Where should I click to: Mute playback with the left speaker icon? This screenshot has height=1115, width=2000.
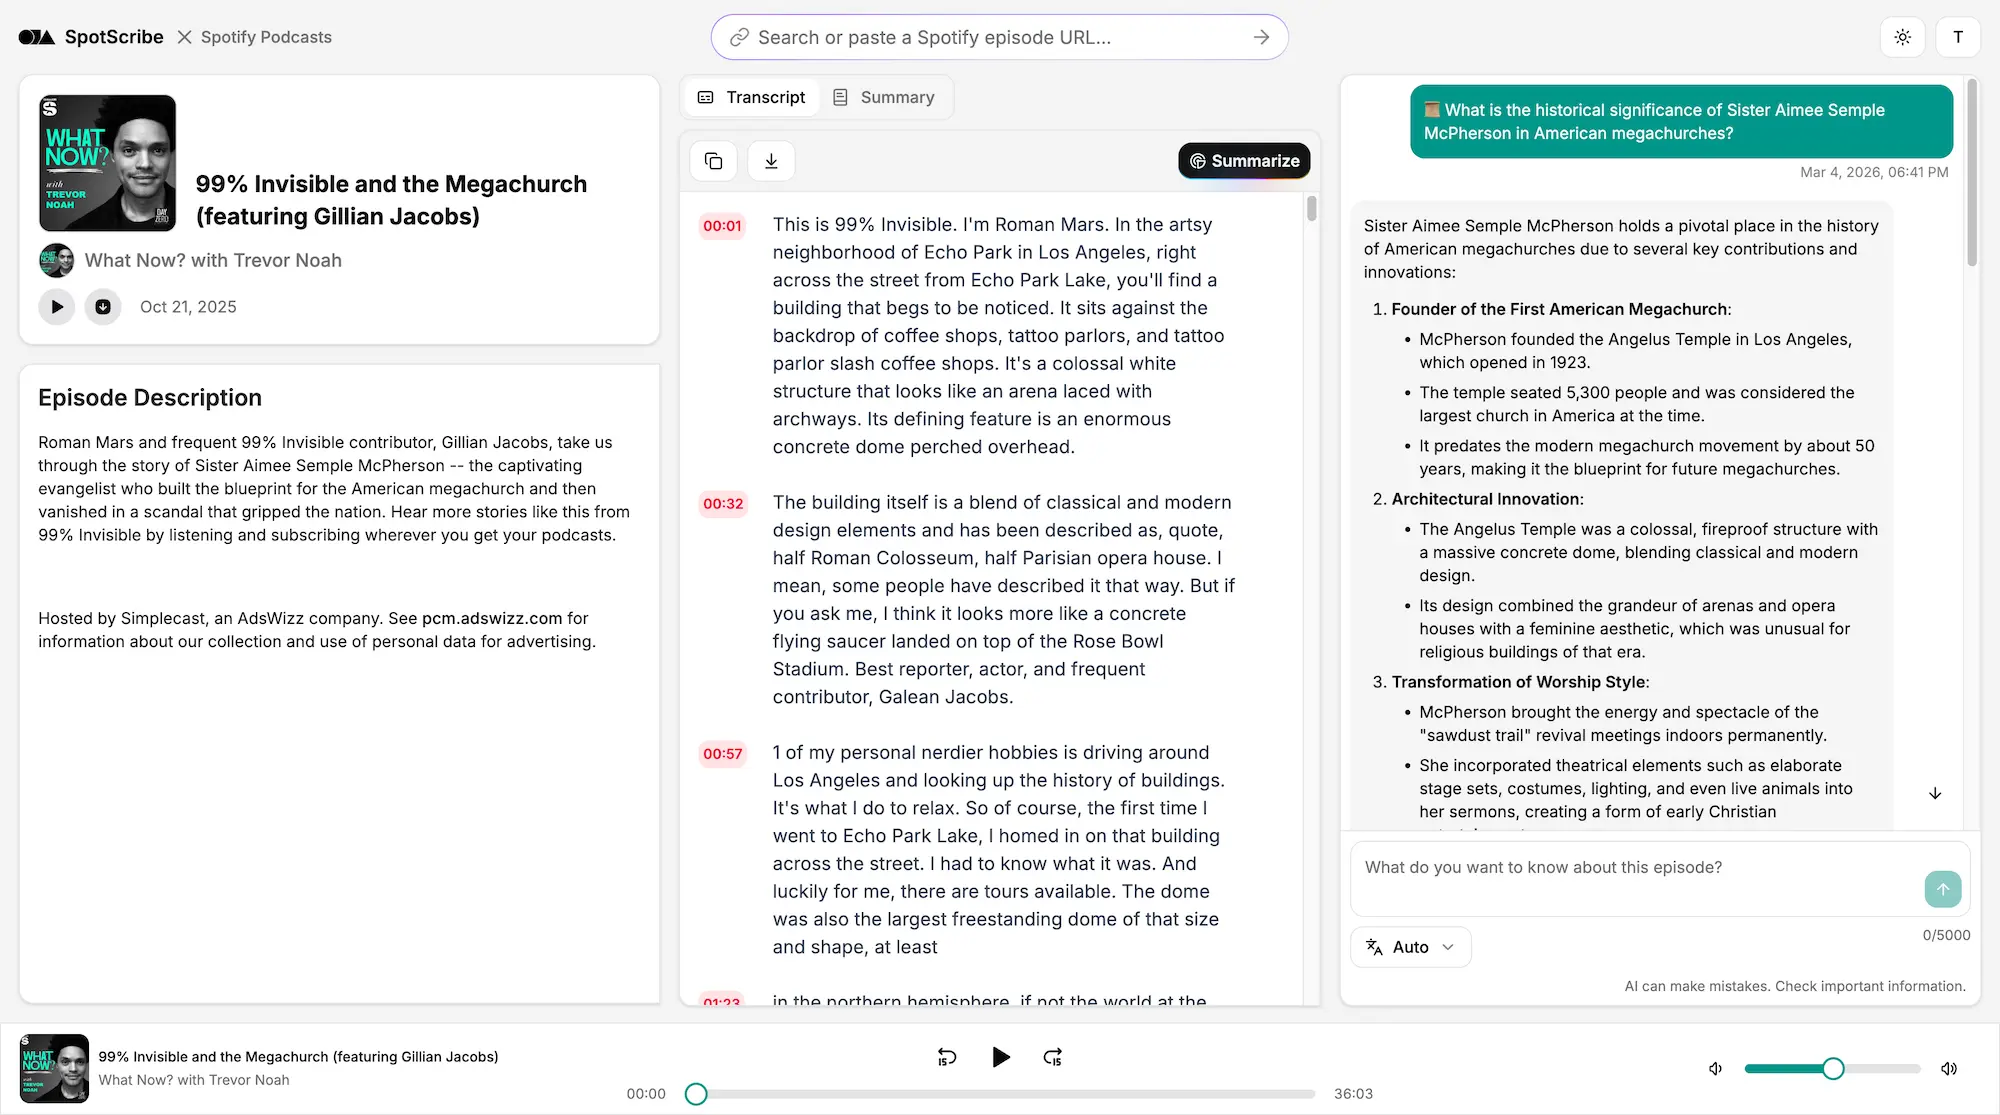click(1715, 1068)
